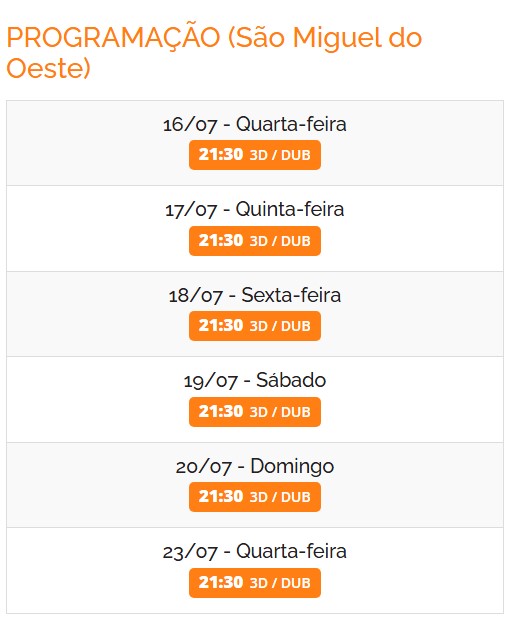This screenshot has width=508, height=622.
Task: Select the 21:30 session on 17/07
Action: click(255, 241)
